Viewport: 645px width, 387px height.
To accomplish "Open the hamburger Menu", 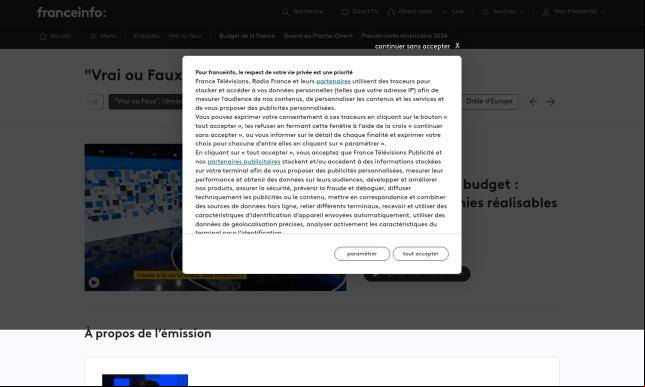I will [103, 36].
